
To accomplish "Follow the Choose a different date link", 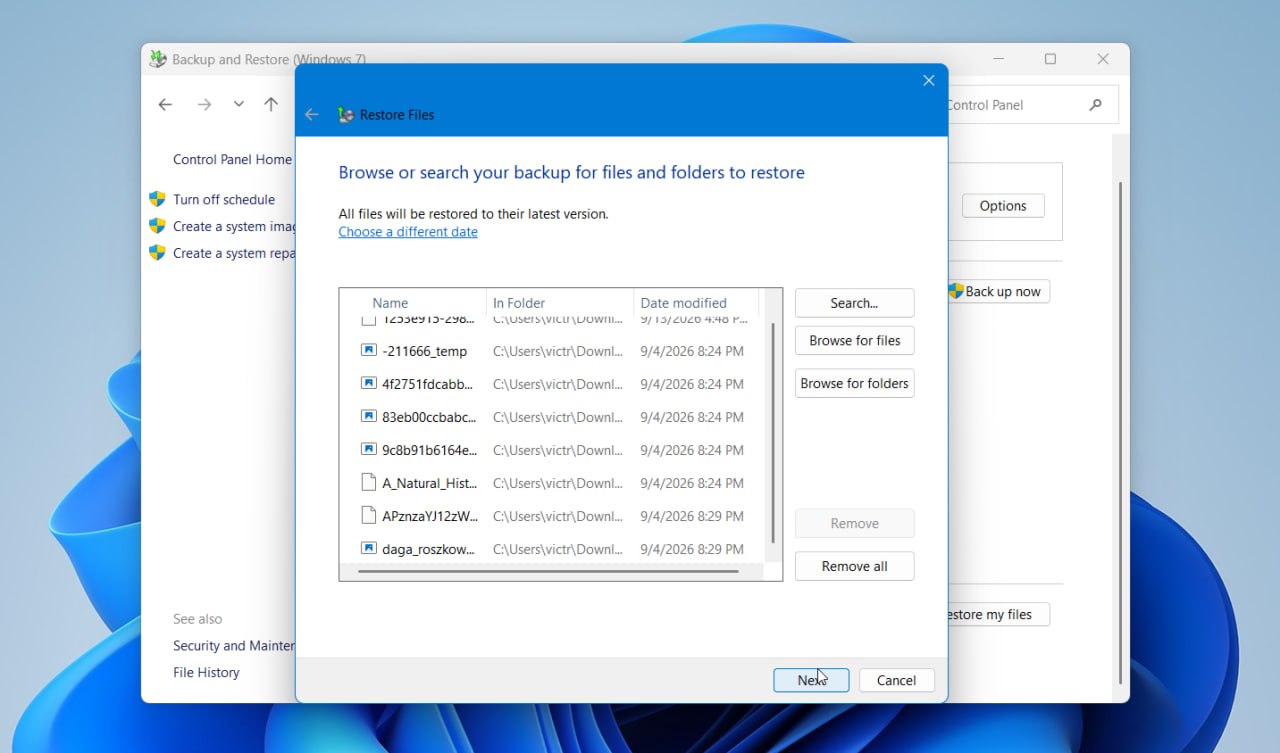I will pyautogui.click(x=408, y=232).
